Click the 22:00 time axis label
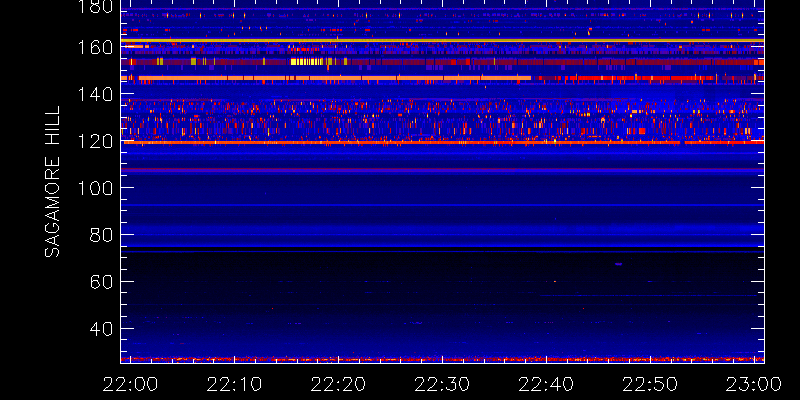The width and height of the screenshot is (800, 400). 130,384
